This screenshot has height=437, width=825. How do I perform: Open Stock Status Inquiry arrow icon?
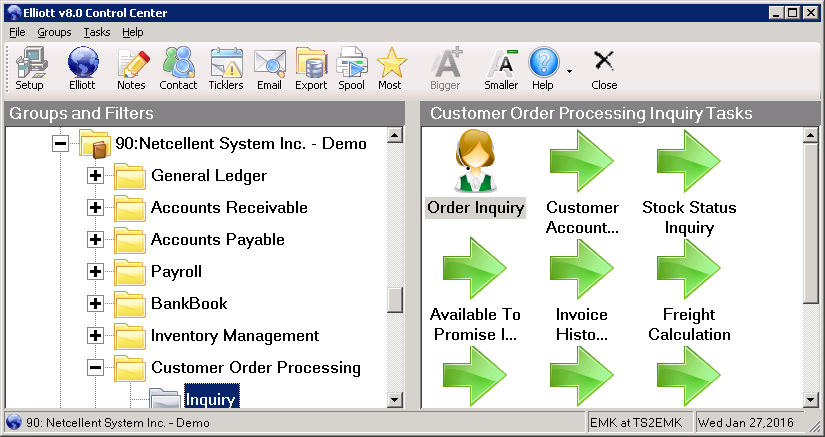[x=688, y=161]
